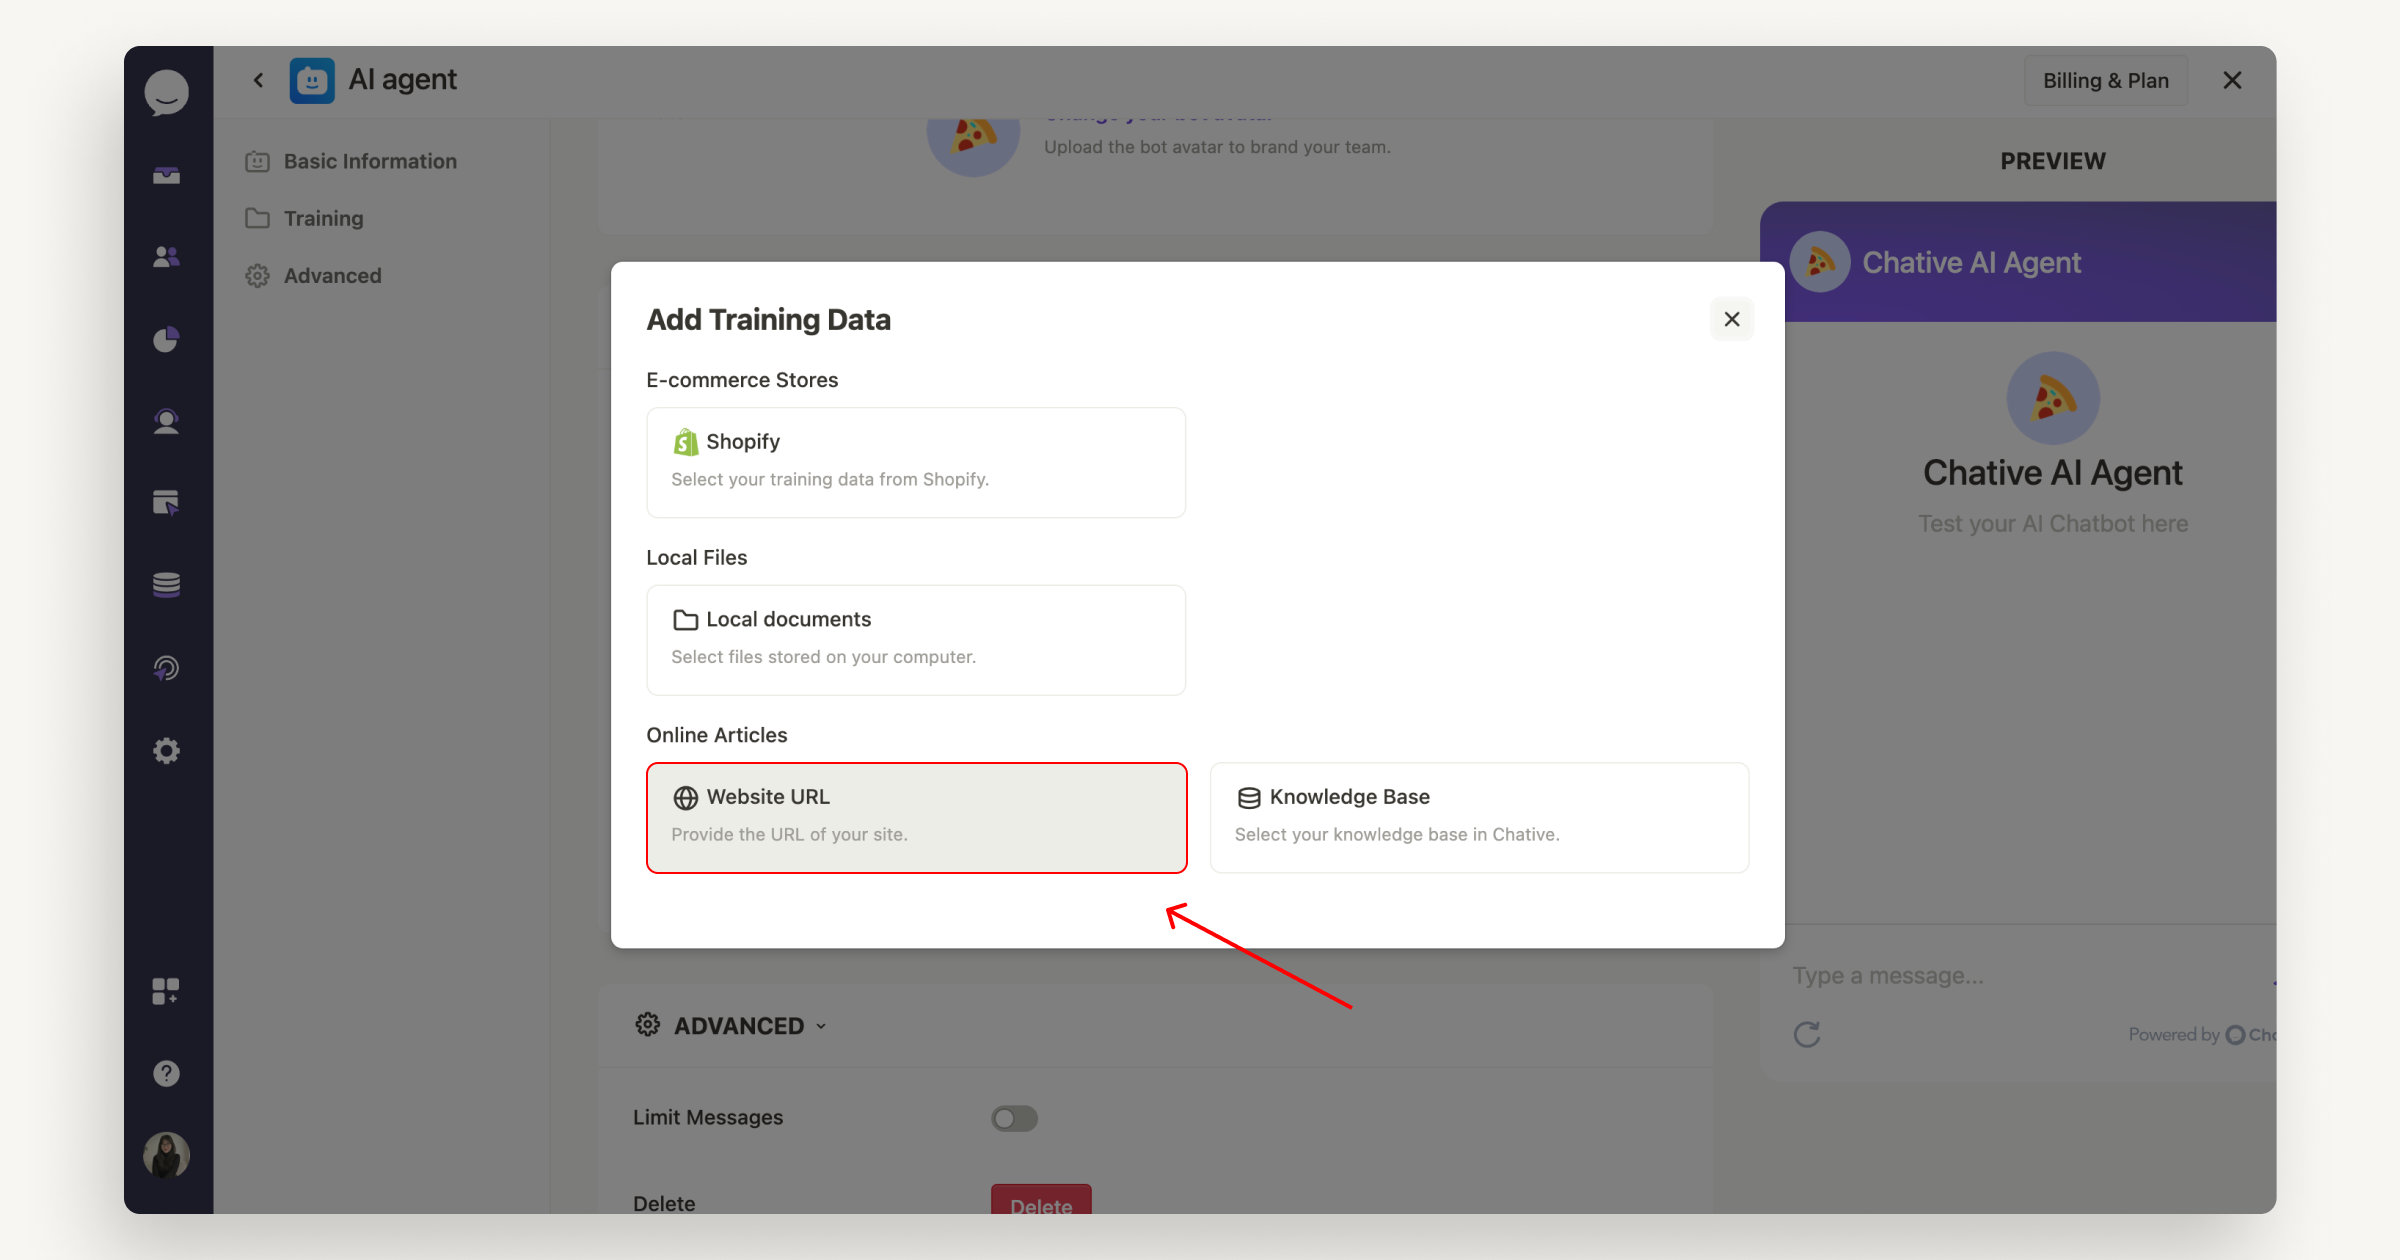Select the Shopify training data source

[915, 462]
